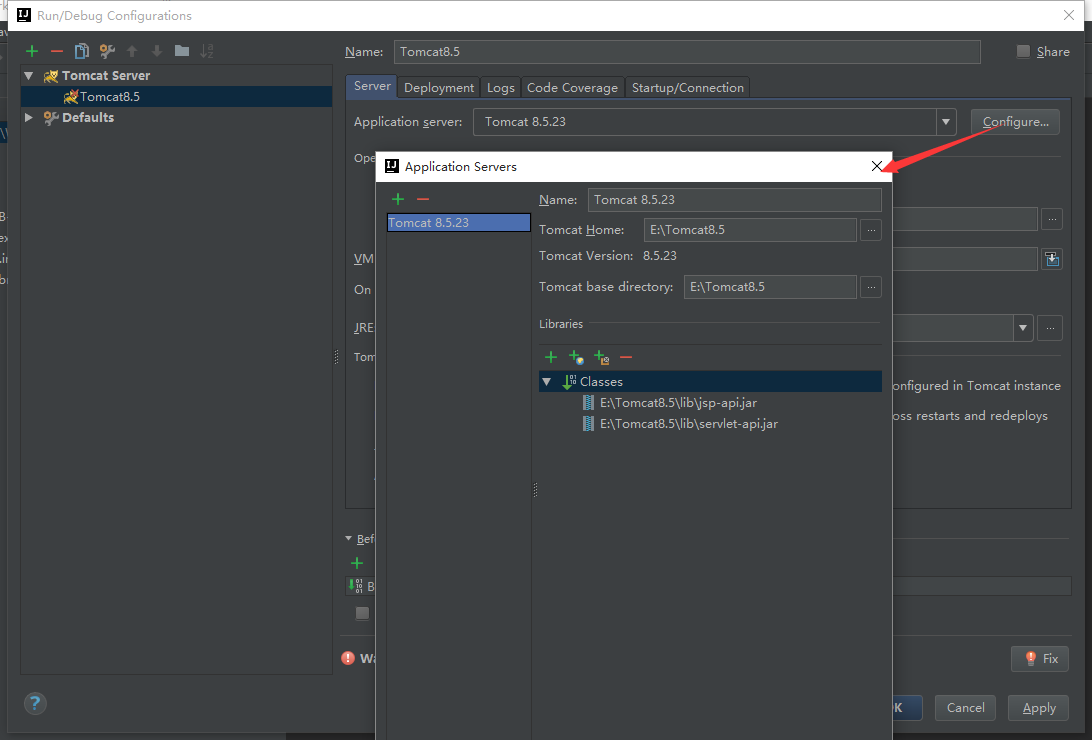
Task: Click the Configure... button
Action: [x=1015, y=122]
